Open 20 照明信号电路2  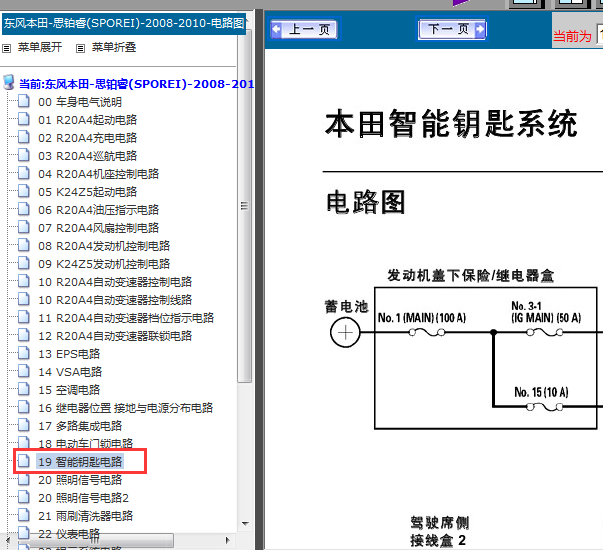[83, 498]
